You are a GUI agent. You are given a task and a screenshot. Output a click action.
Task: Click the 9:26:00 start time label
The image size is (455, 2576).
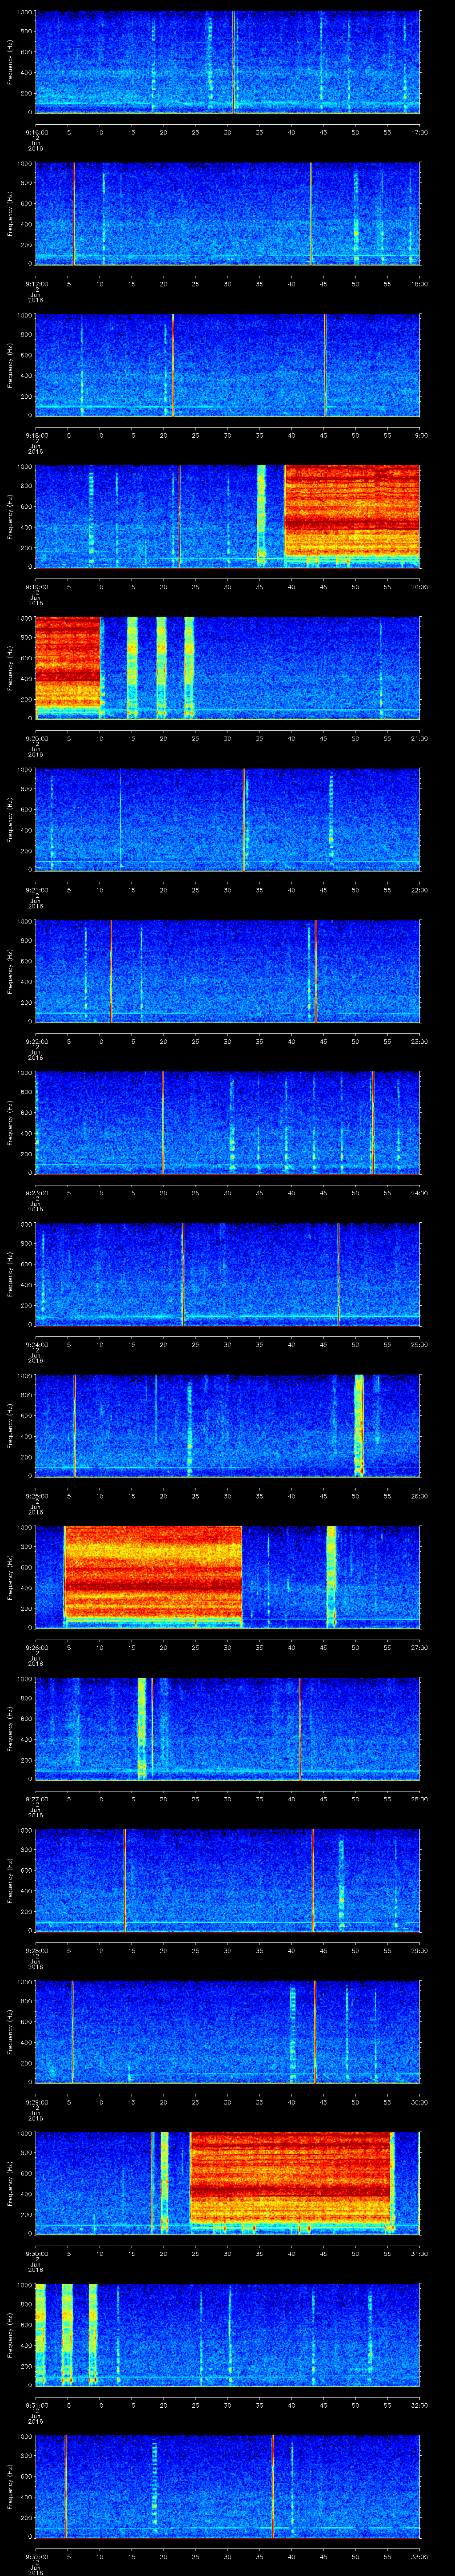(36, 1647)
